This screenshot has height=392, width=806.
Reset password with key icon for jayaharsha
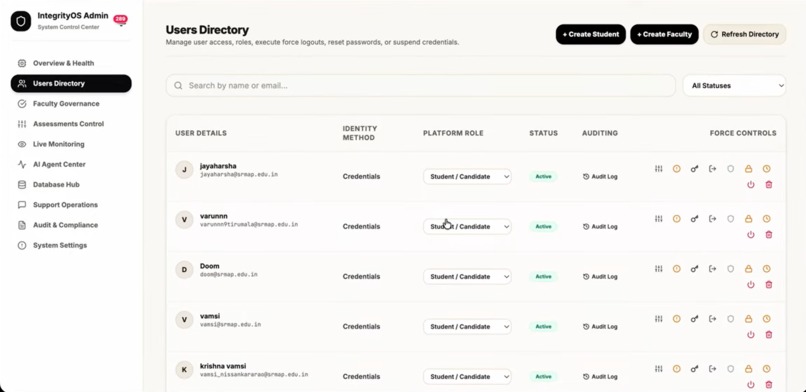click(x=694, y=169)
